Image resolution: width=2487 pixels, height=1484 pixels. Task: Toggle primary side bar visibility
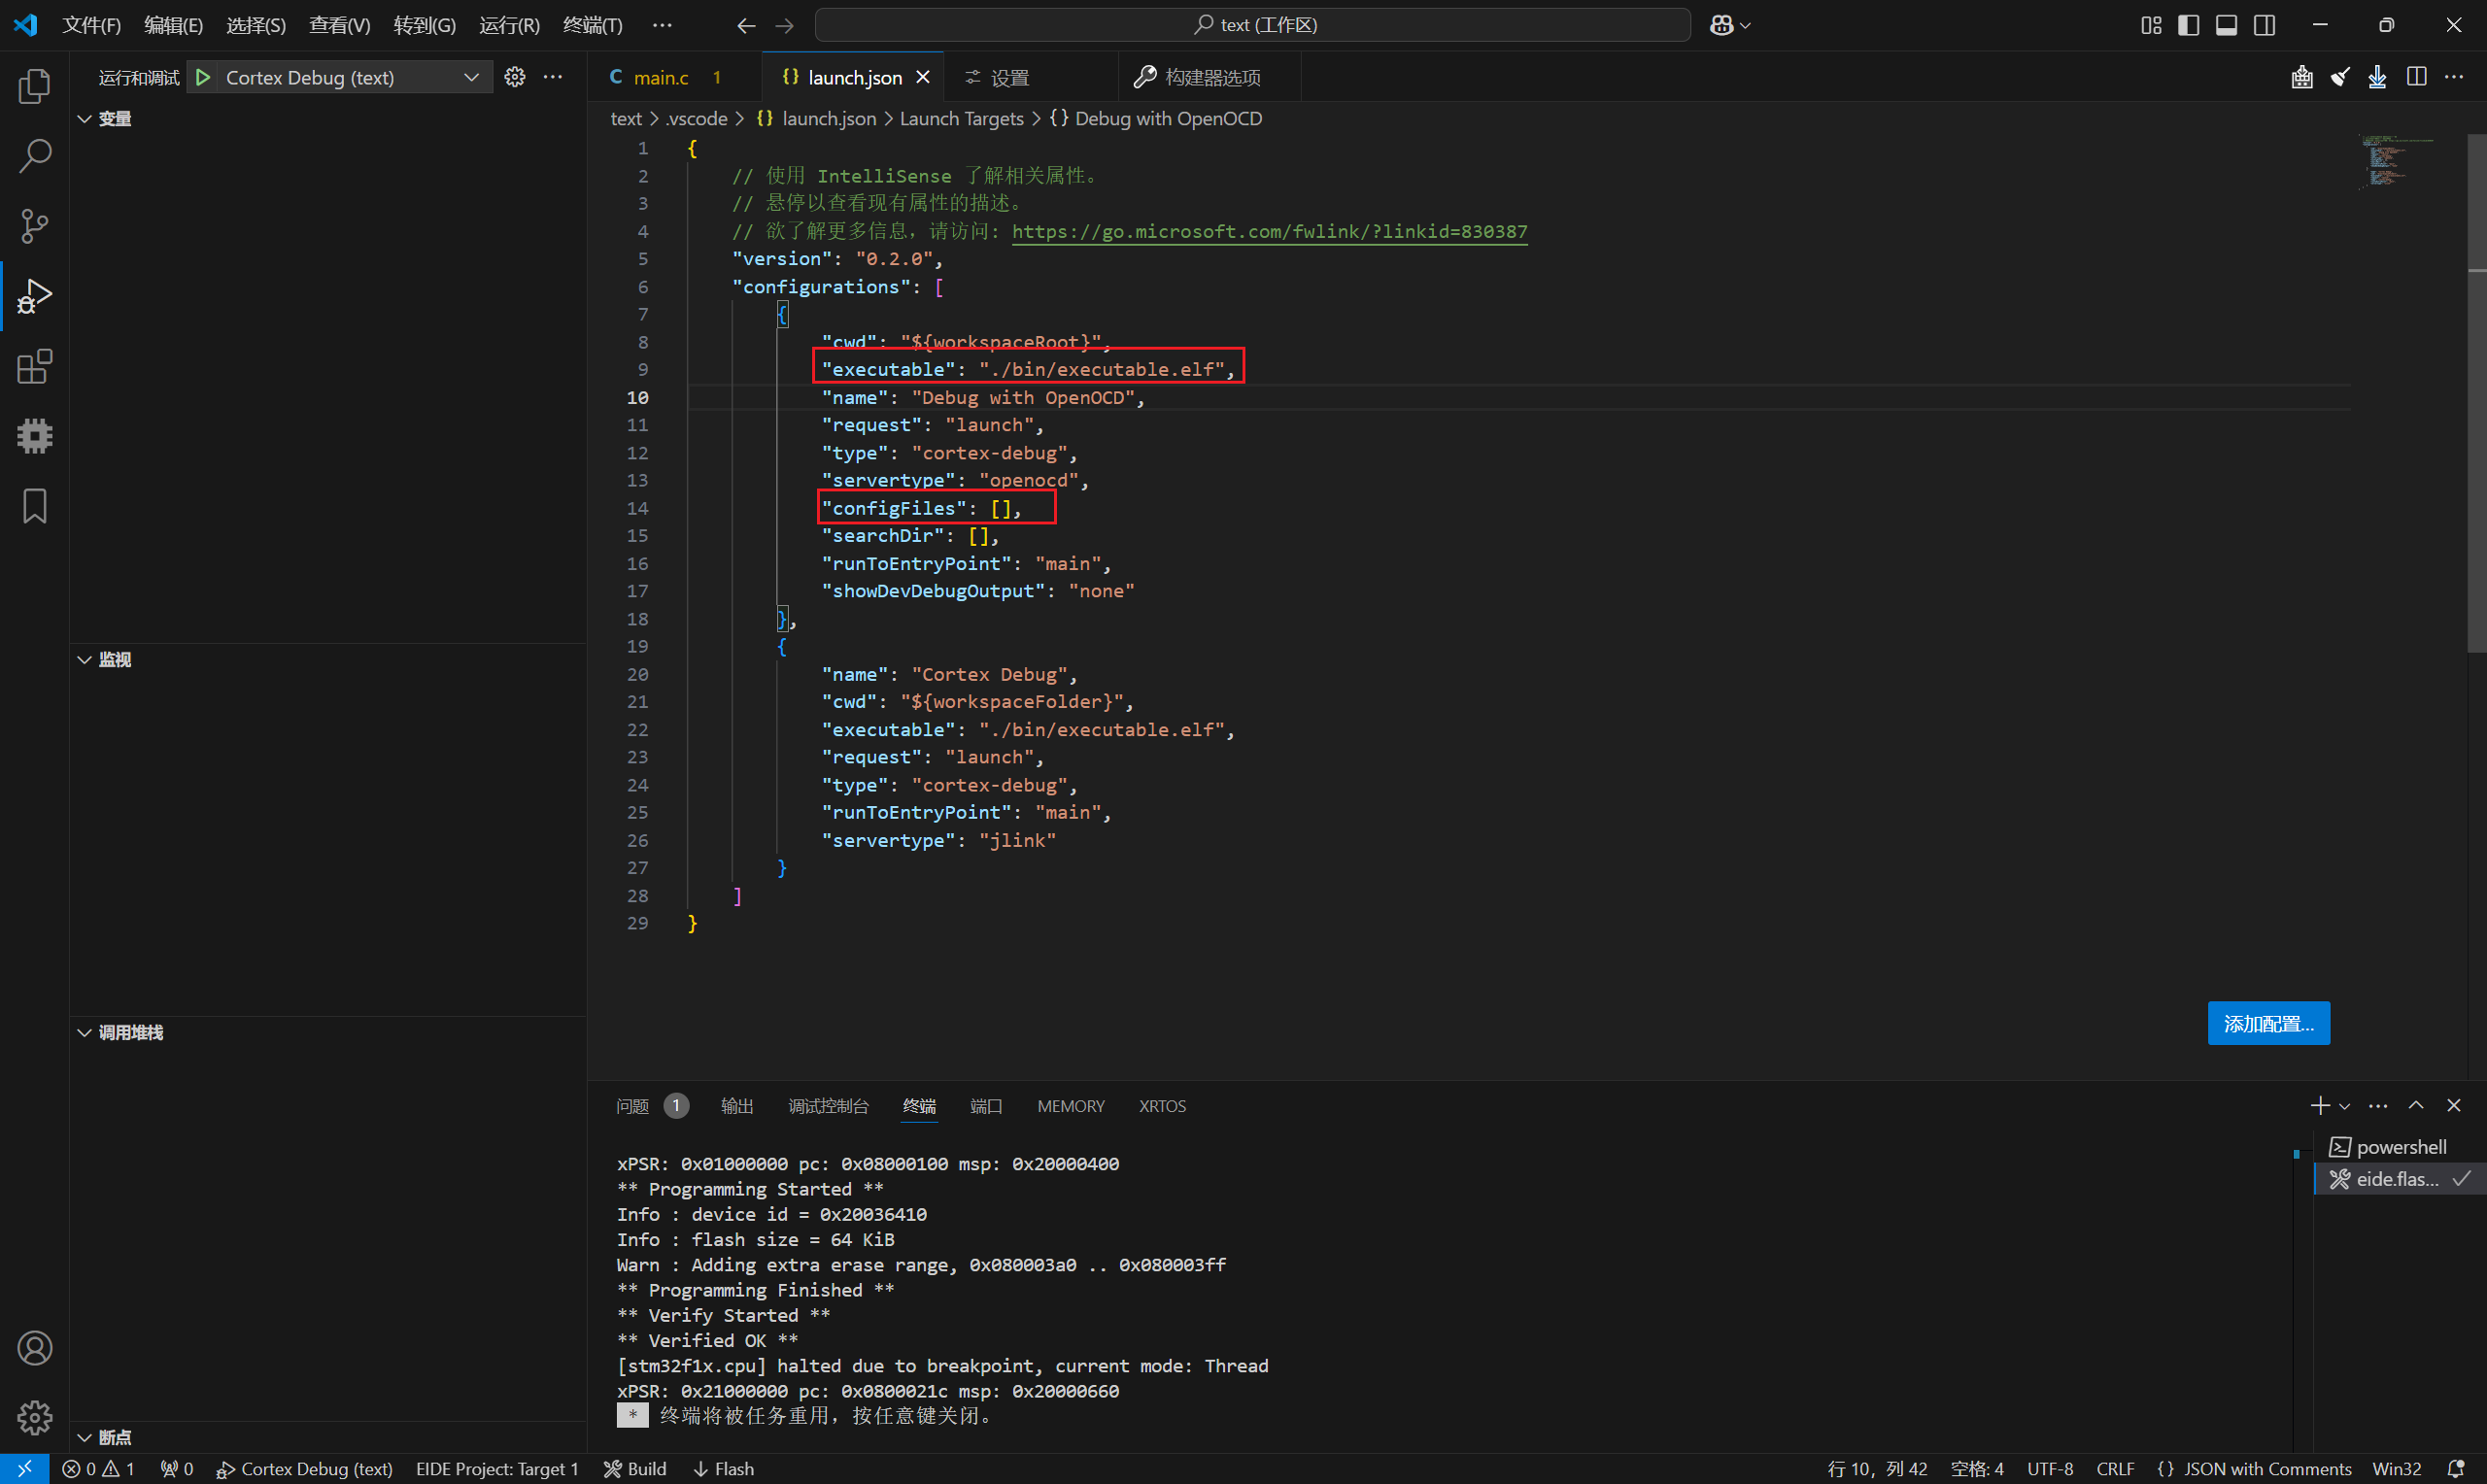(x=2188, y=25)
